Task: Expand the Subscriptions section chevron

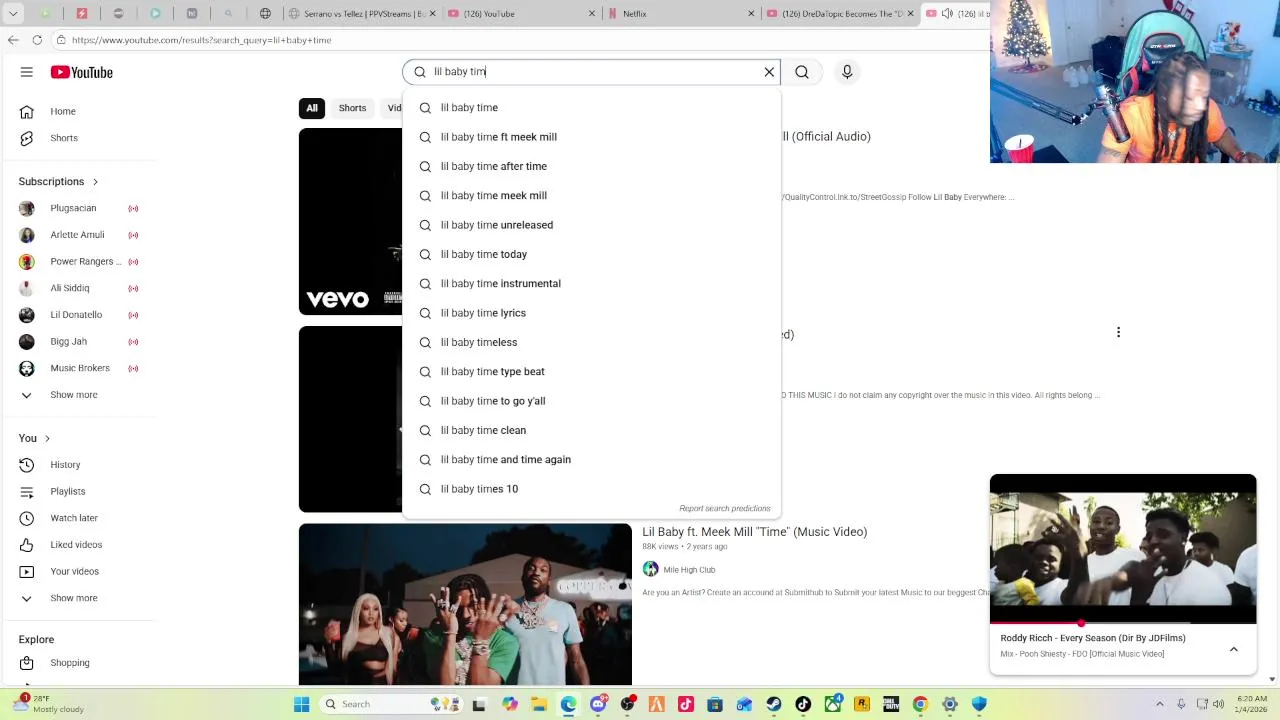Action: tap(95, 182)
